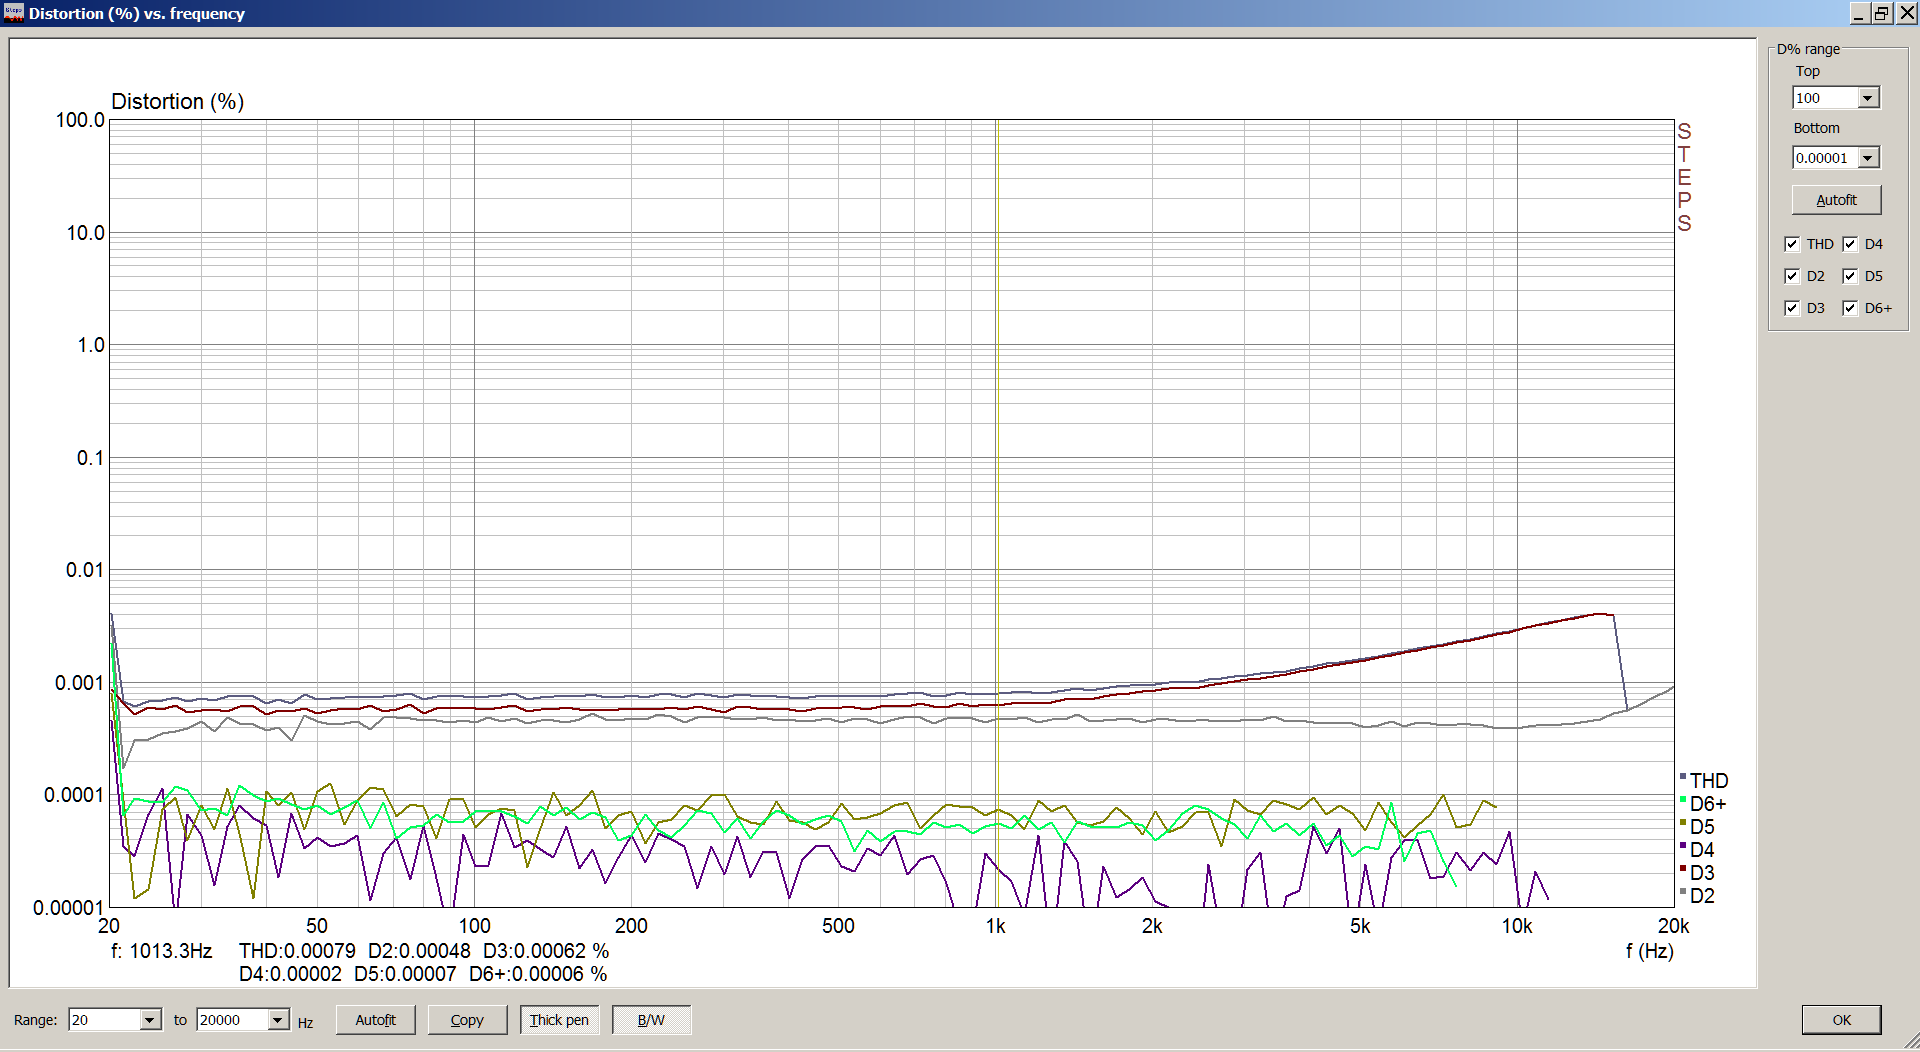This screenshot has width=1920, height=1052.
Task: Click the Top value field showing 100
Action: point(1825,98)
